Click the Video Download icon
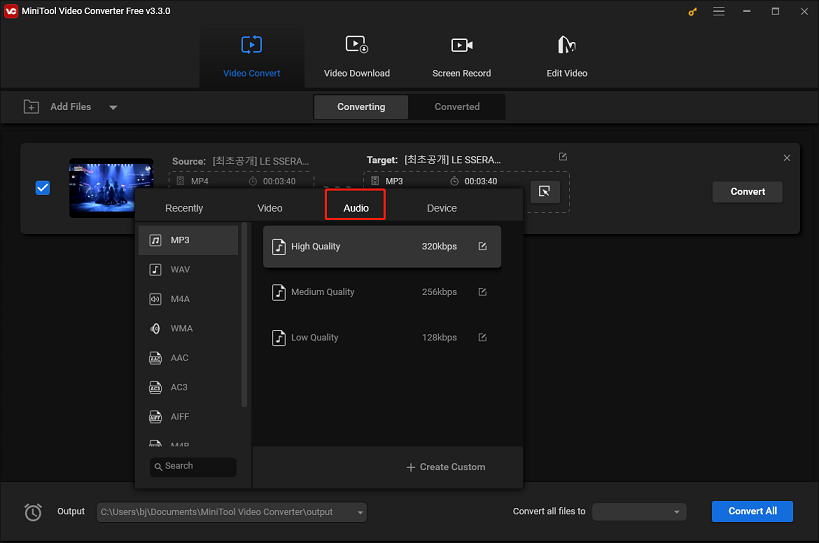The height and width of the screenshot is (543, 819). point(357,45)
